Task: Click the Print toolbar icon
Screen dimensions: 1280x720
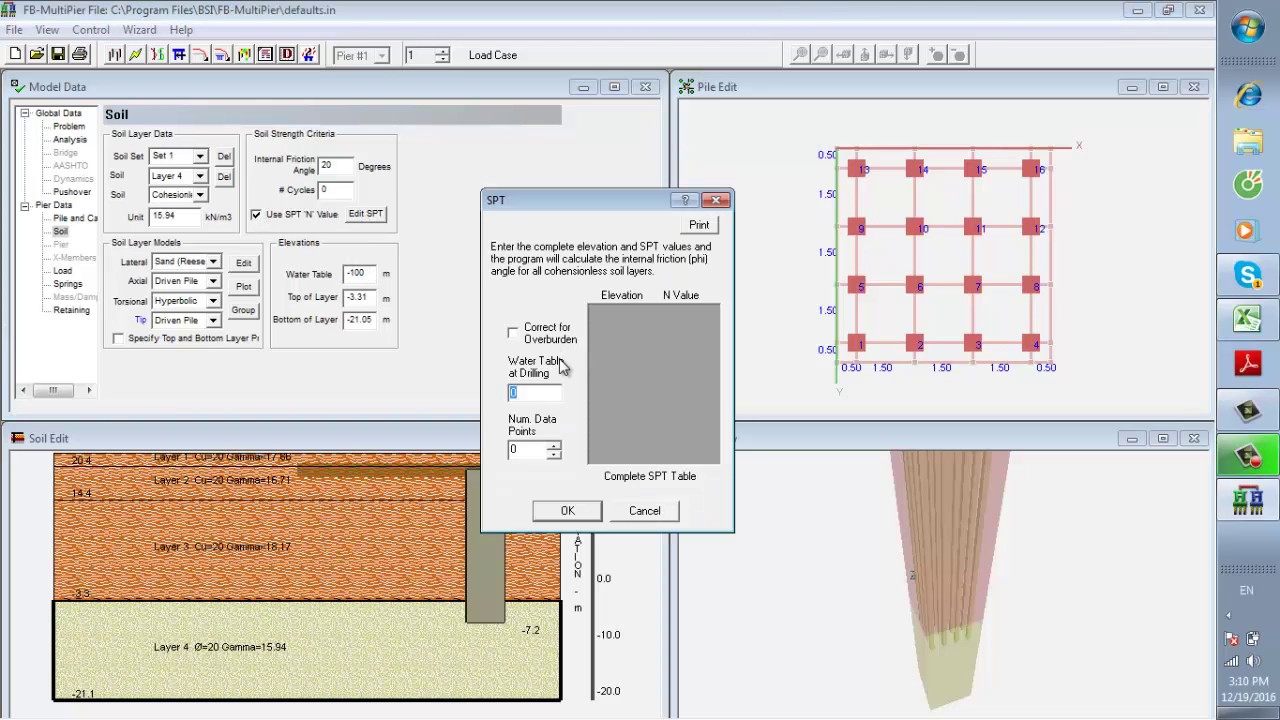Action: tap(80, 54)
